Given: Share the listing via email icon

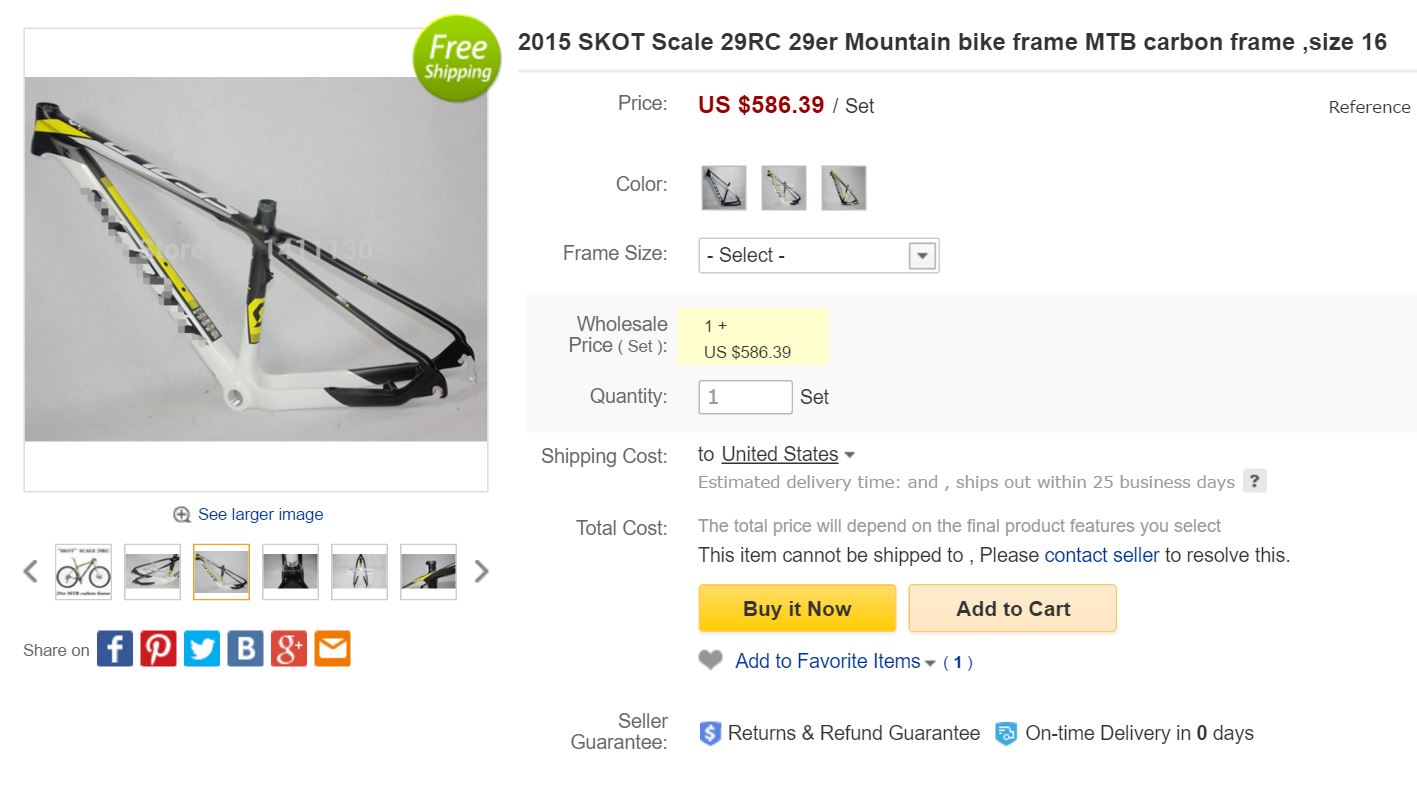Looking at the screenshot, I should coord(332,650).
